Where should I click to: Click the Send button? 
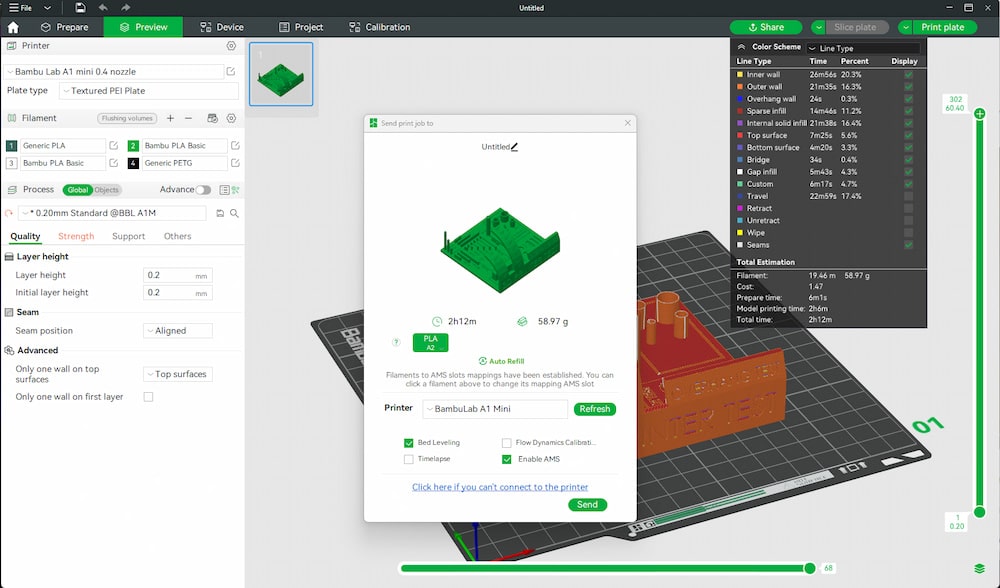tap(587, 504)
